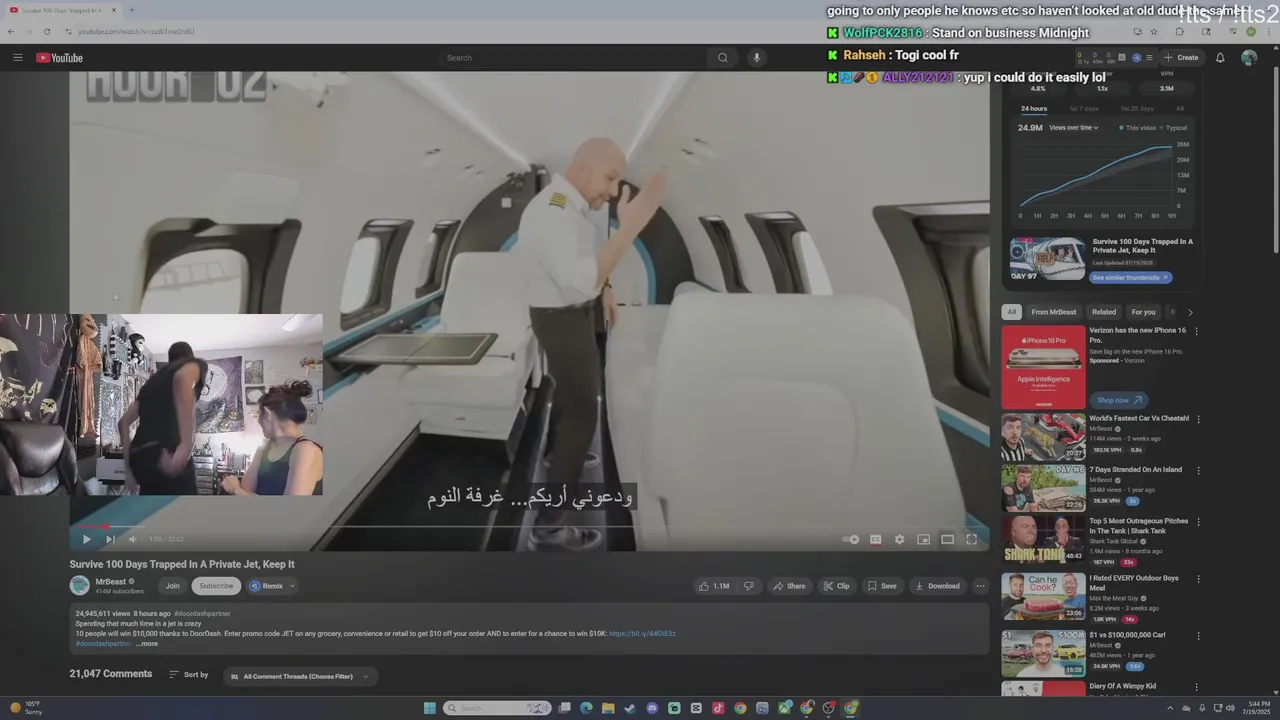Mute the video volume
The width and height of the screenshot is (1280, 720).
[132, 539]
